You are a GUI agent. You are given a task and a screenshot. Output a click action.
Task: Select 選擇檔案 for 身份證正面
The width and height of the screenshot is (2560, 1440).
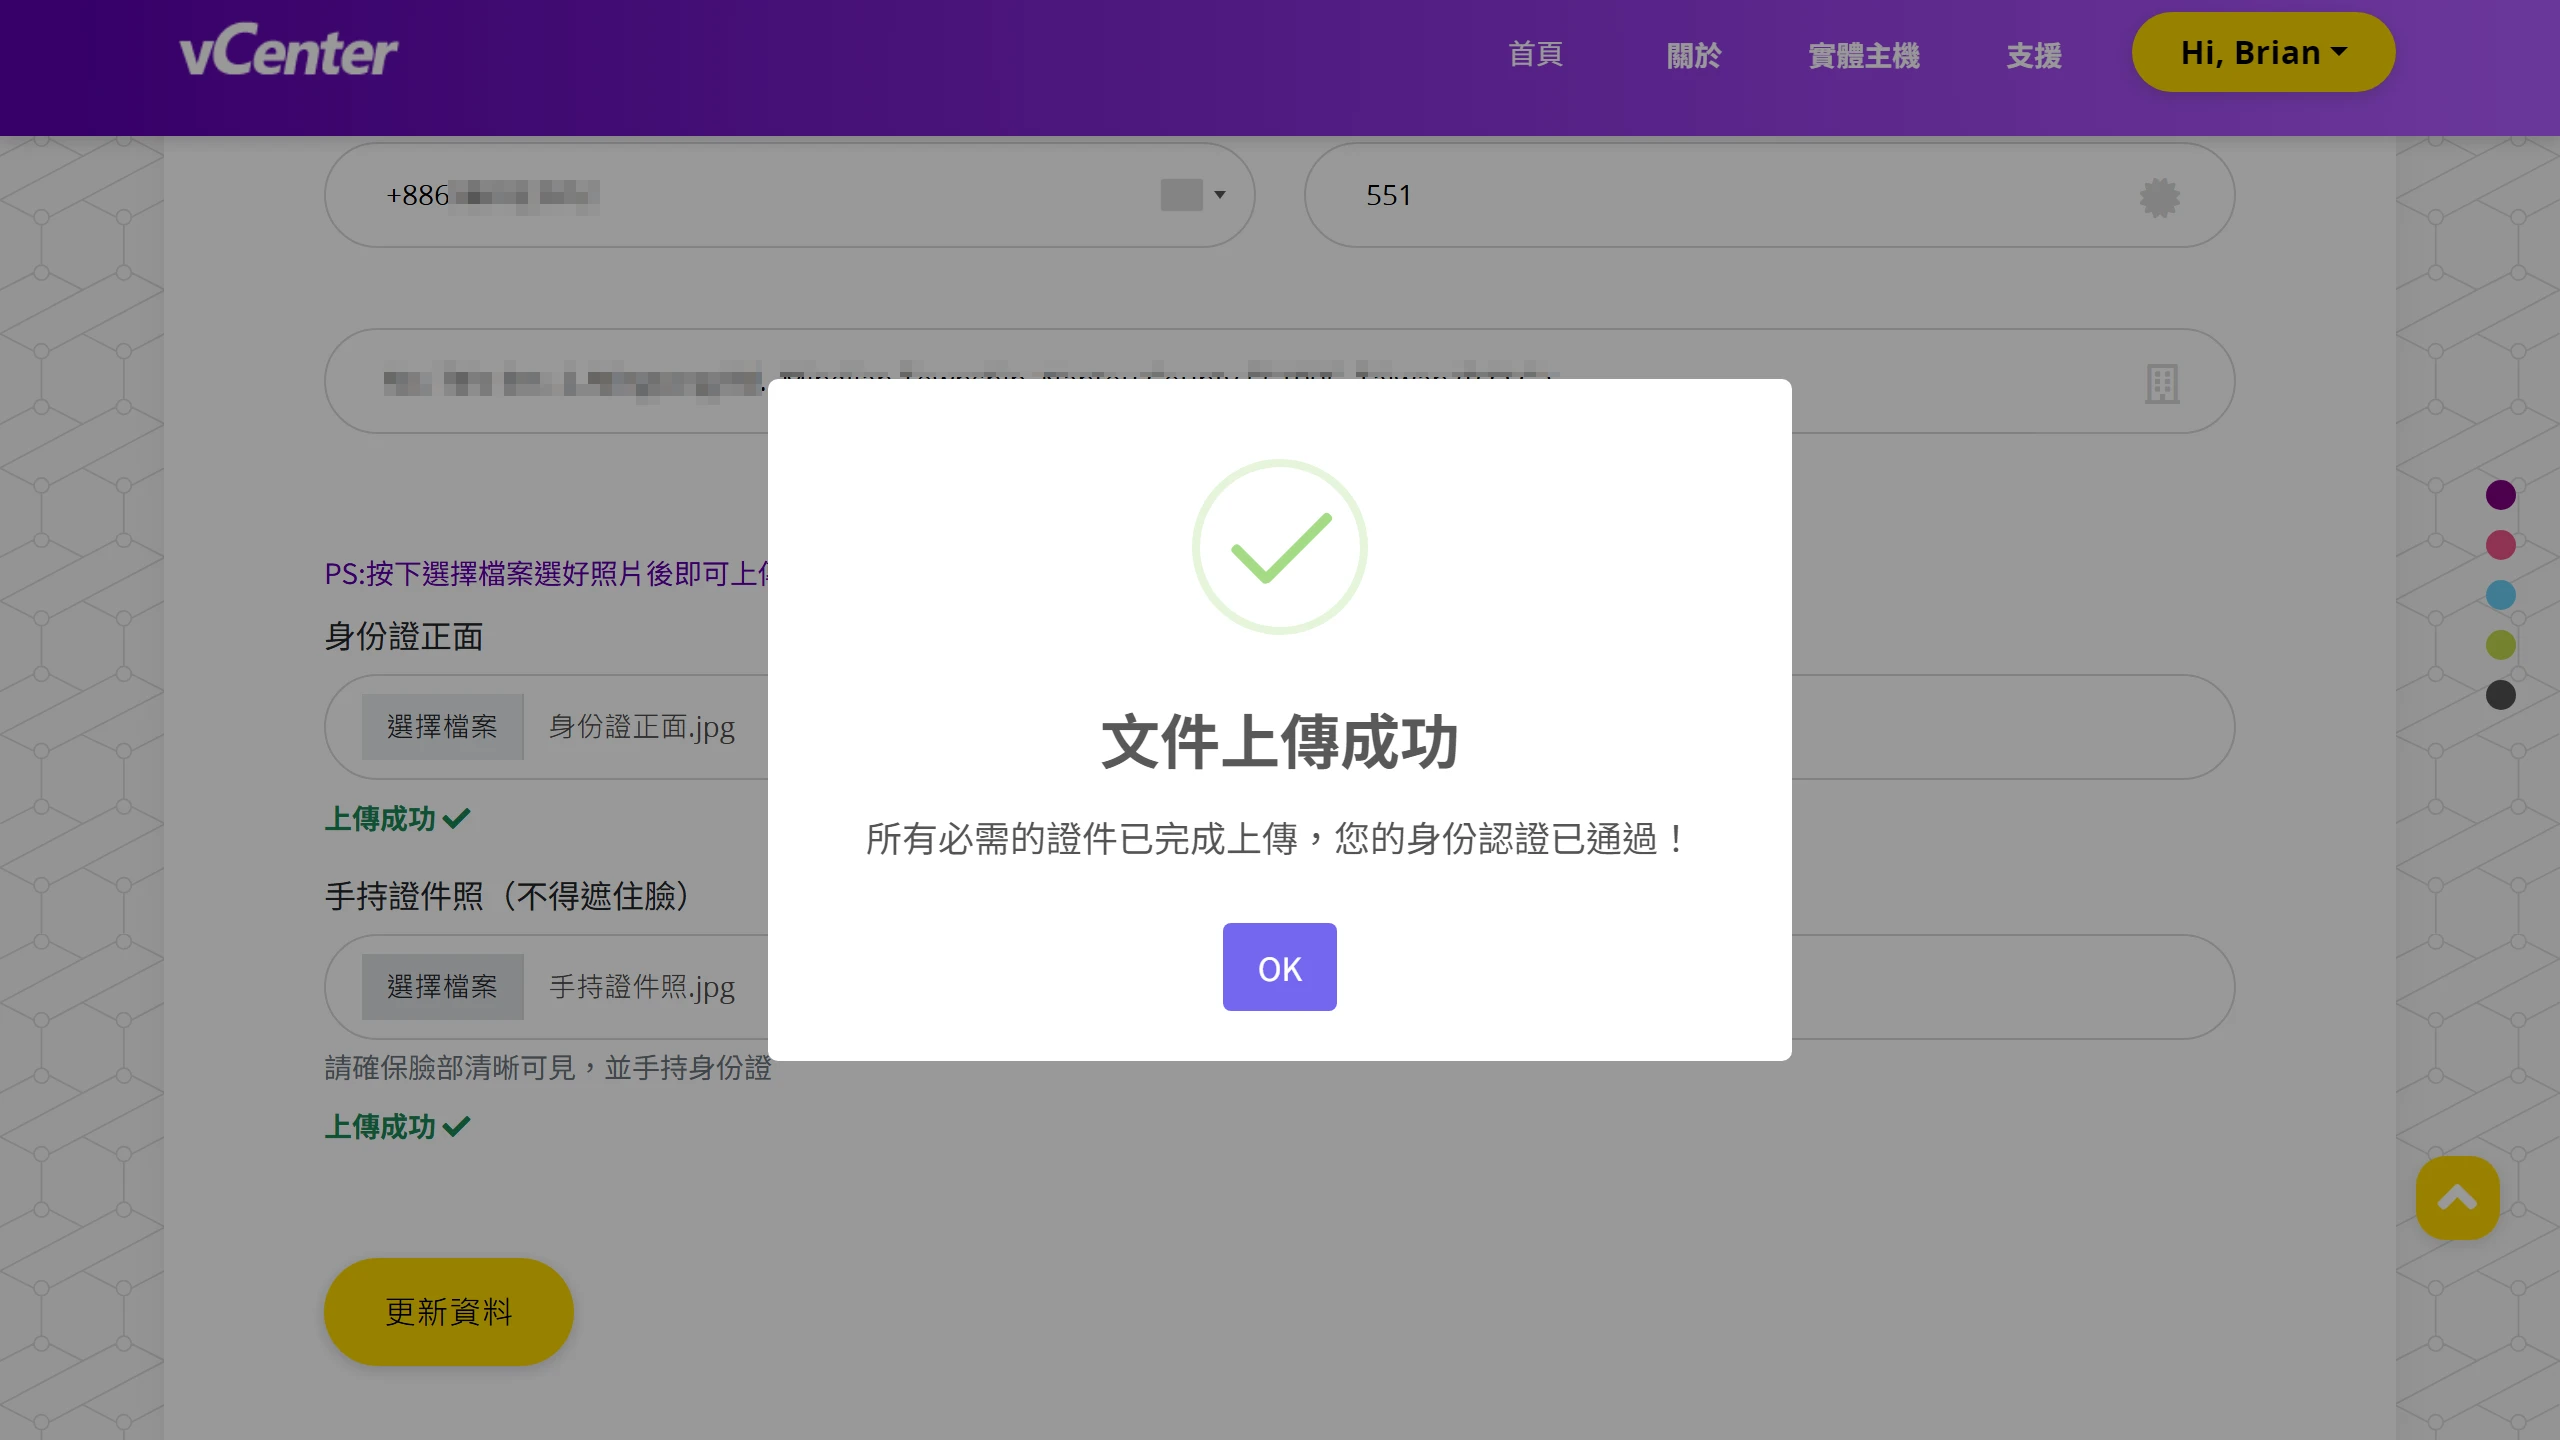(442, 727)
